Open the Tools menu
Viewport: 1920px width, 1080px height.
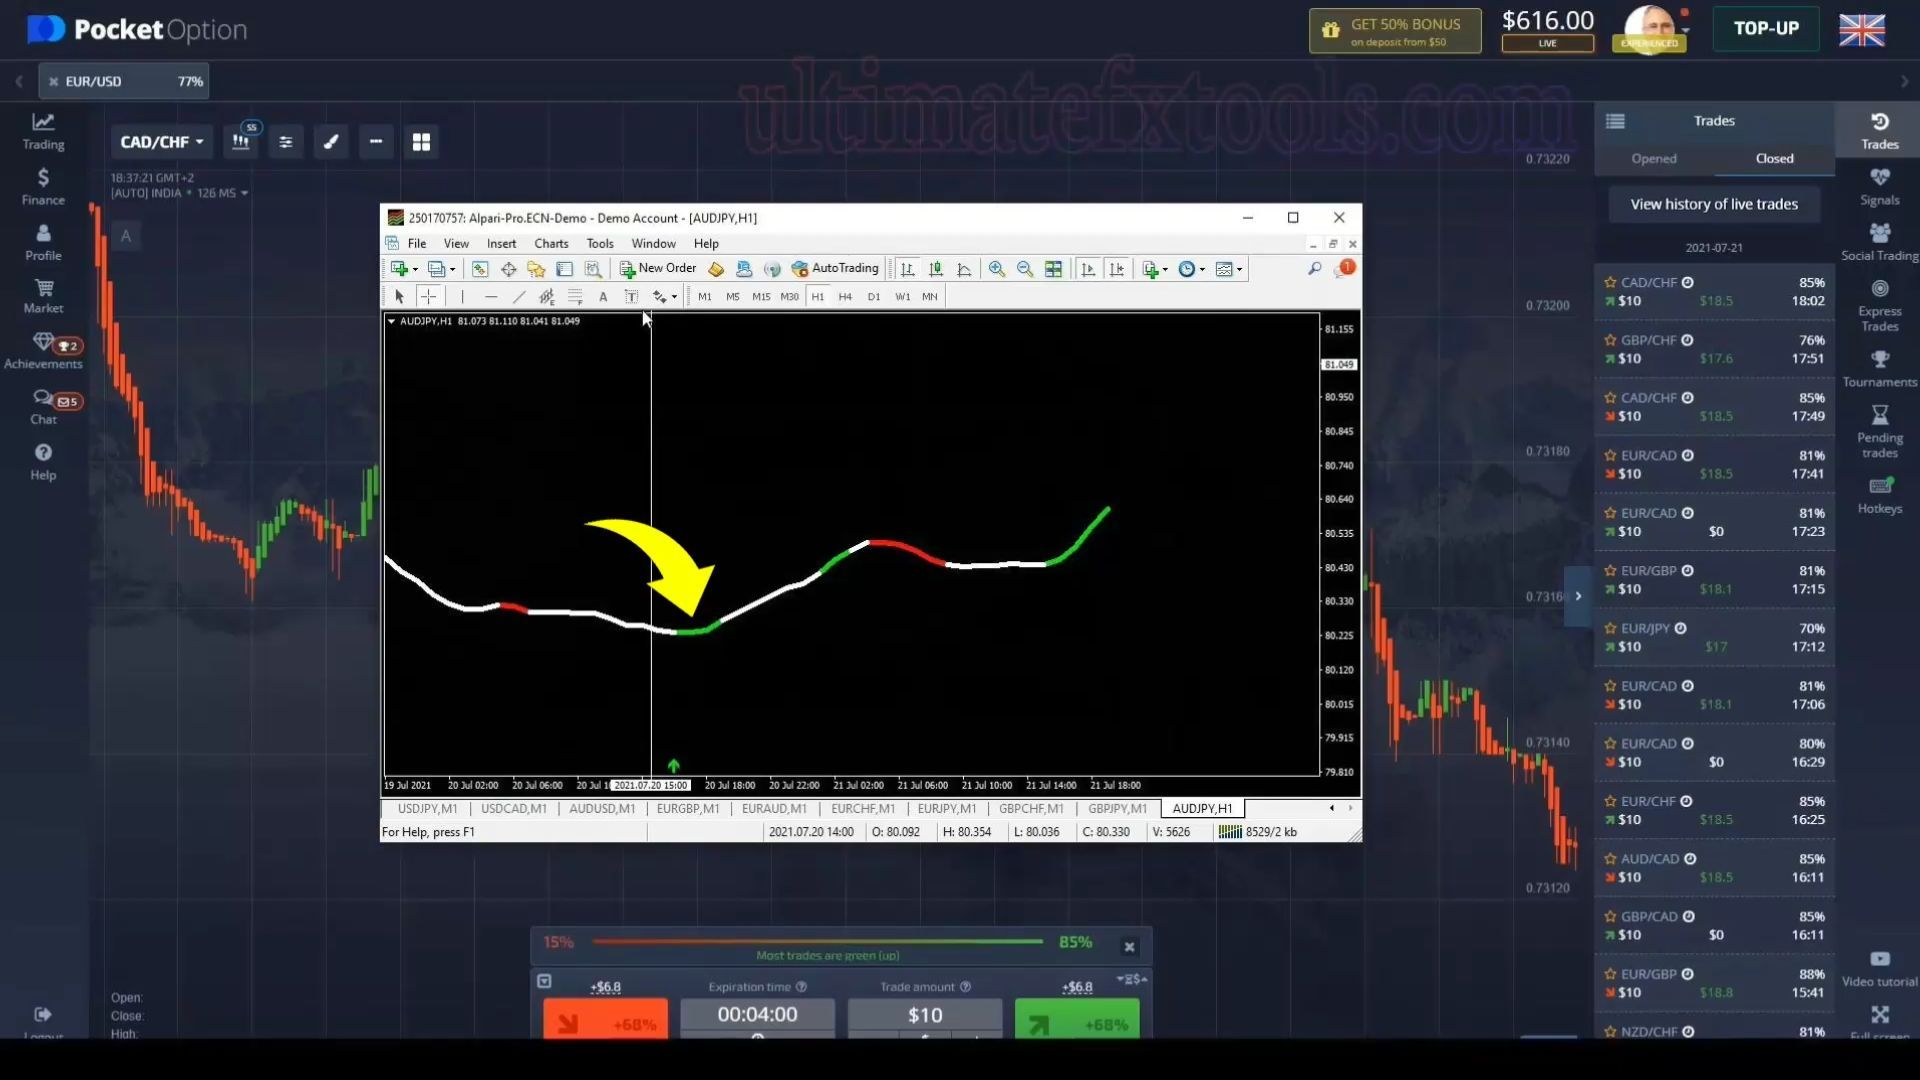coord(600,244)
